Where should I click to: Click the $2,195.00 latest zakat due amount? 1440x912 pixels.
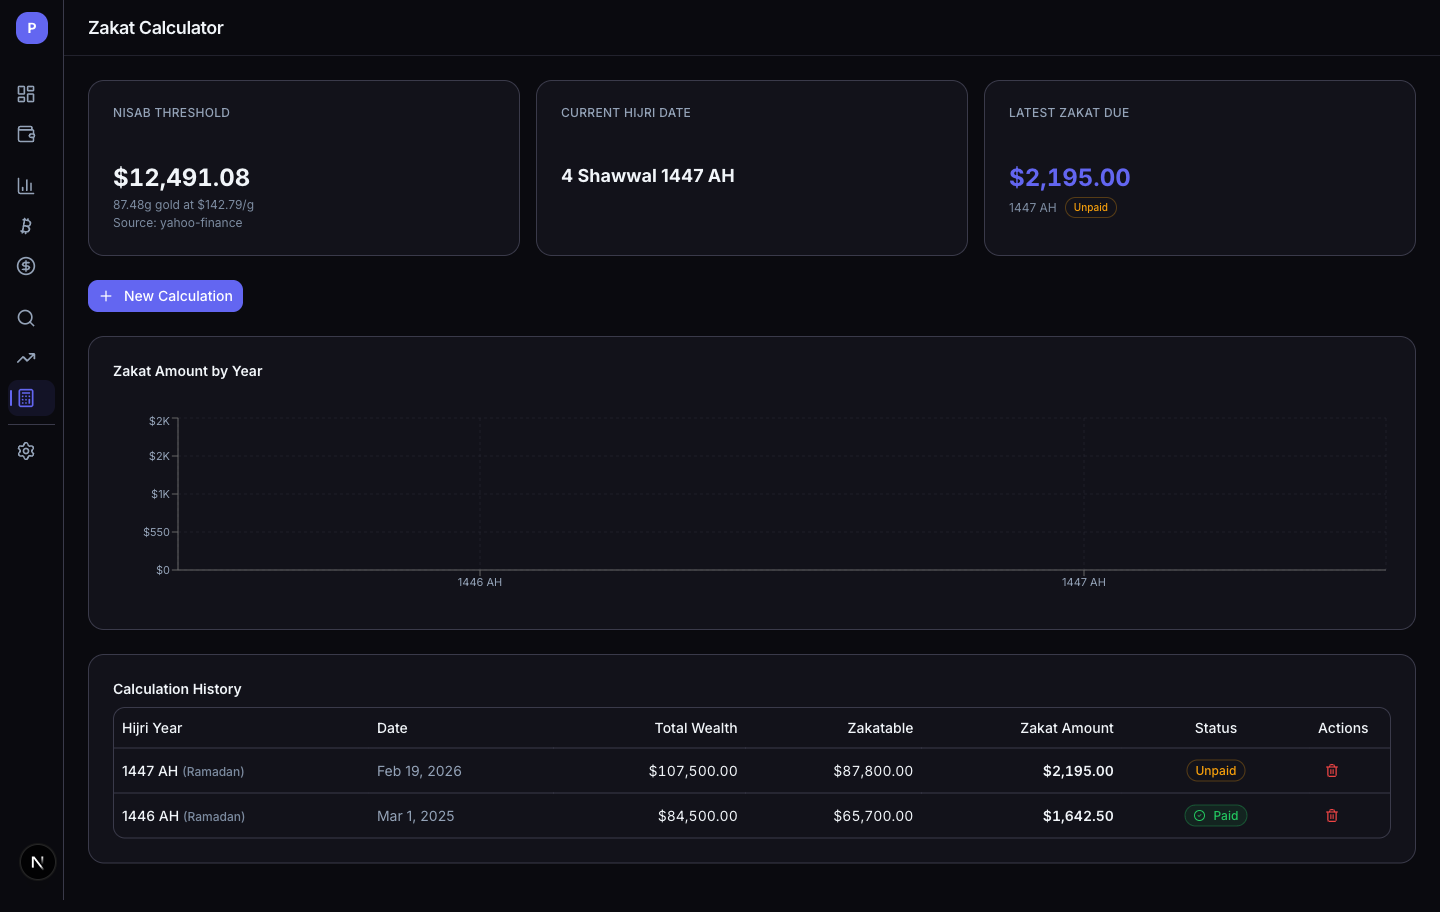[1069, 178]
